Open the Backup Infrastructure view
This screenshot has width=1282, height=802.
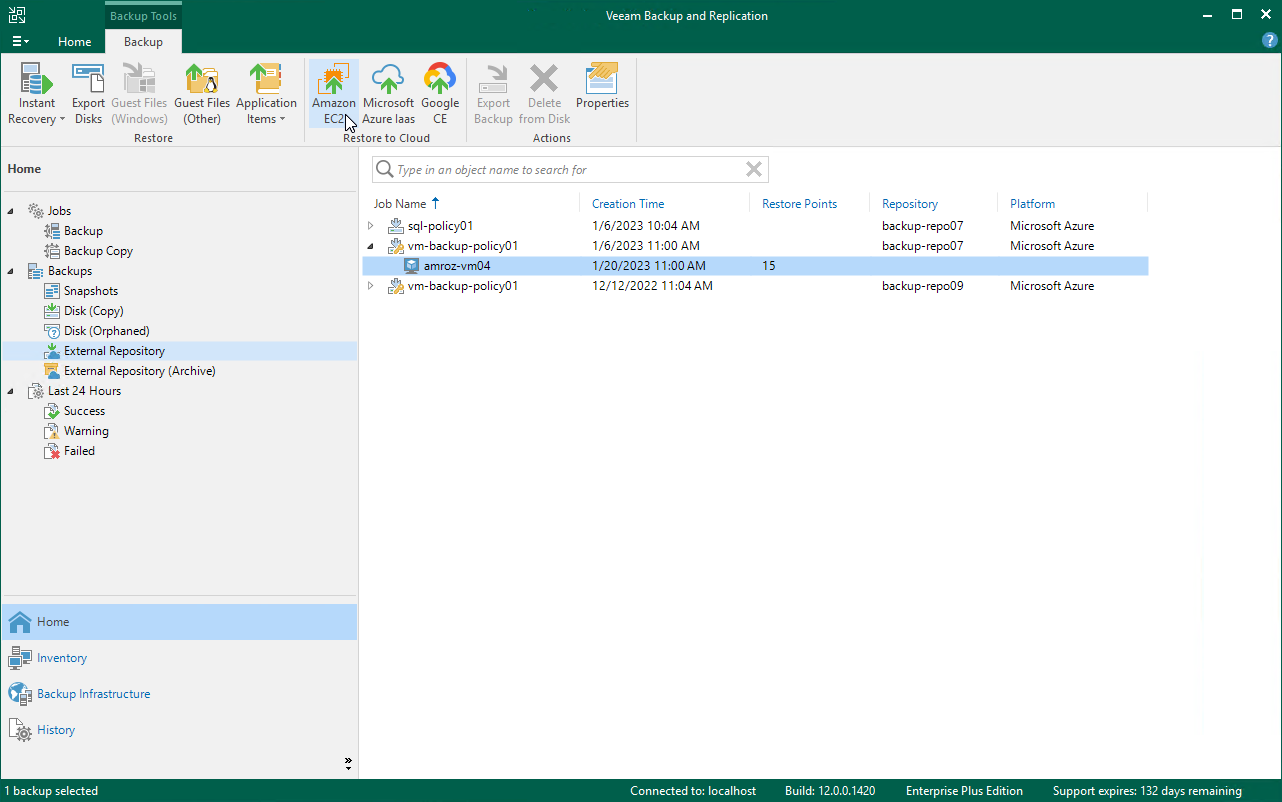pyautogui.click(x=93, y=694)
